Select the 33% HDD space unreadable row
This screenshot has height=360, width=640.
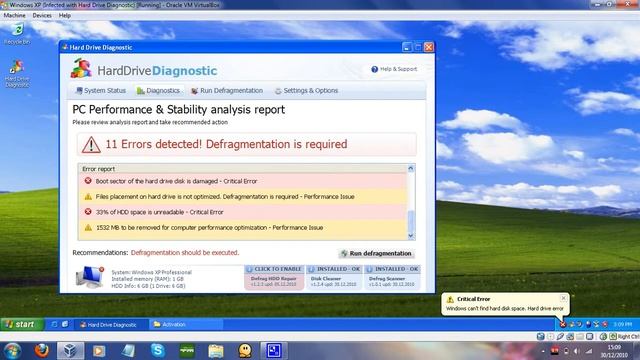243,212
